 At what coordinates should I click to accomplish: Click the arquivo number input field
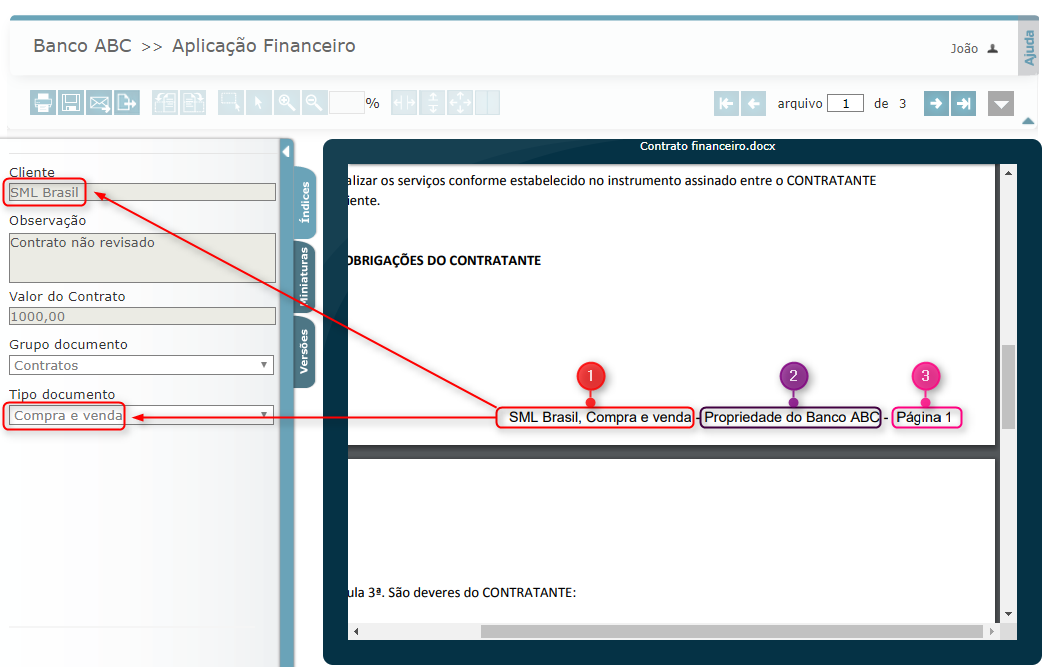click(x=845, y=103)
